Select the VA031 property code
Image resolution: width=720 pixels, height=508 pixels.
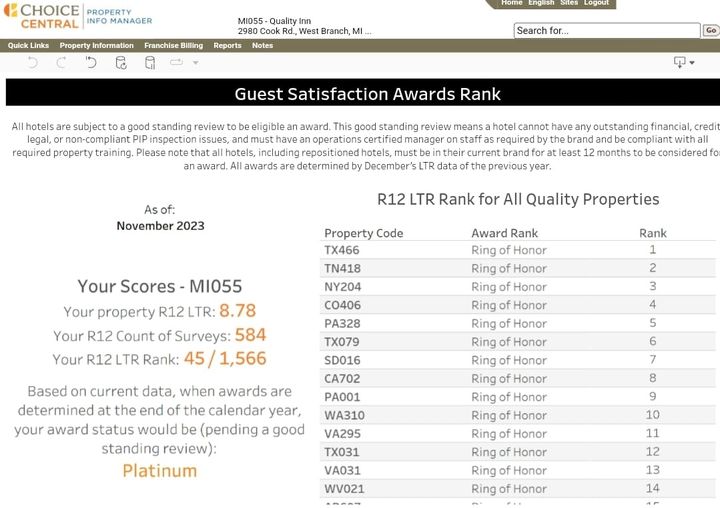tap(342, 471)
